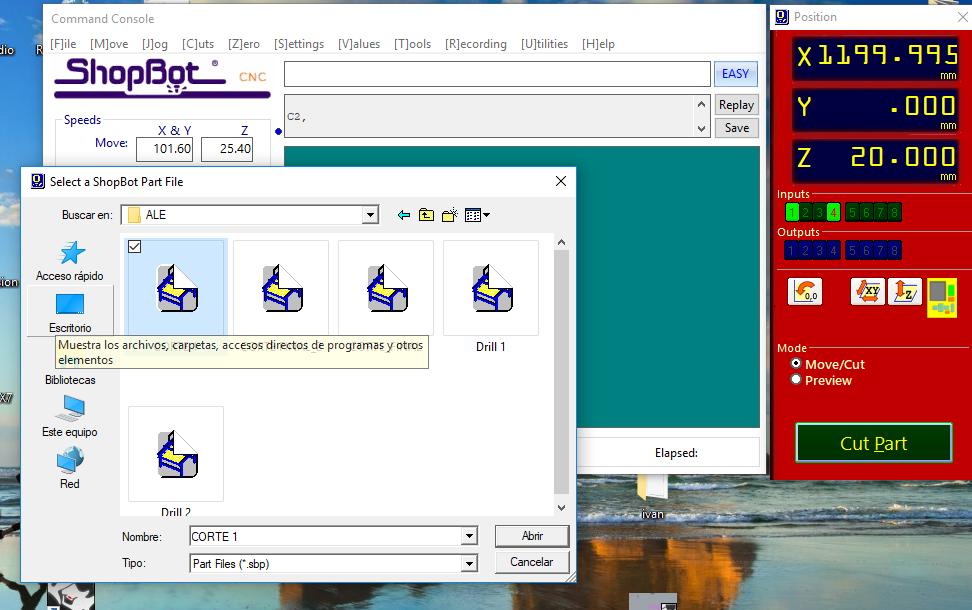The height and width of the screenshot is (610, 972).
Task: Select Escritorio in the places sidebar
Action: 70,312
